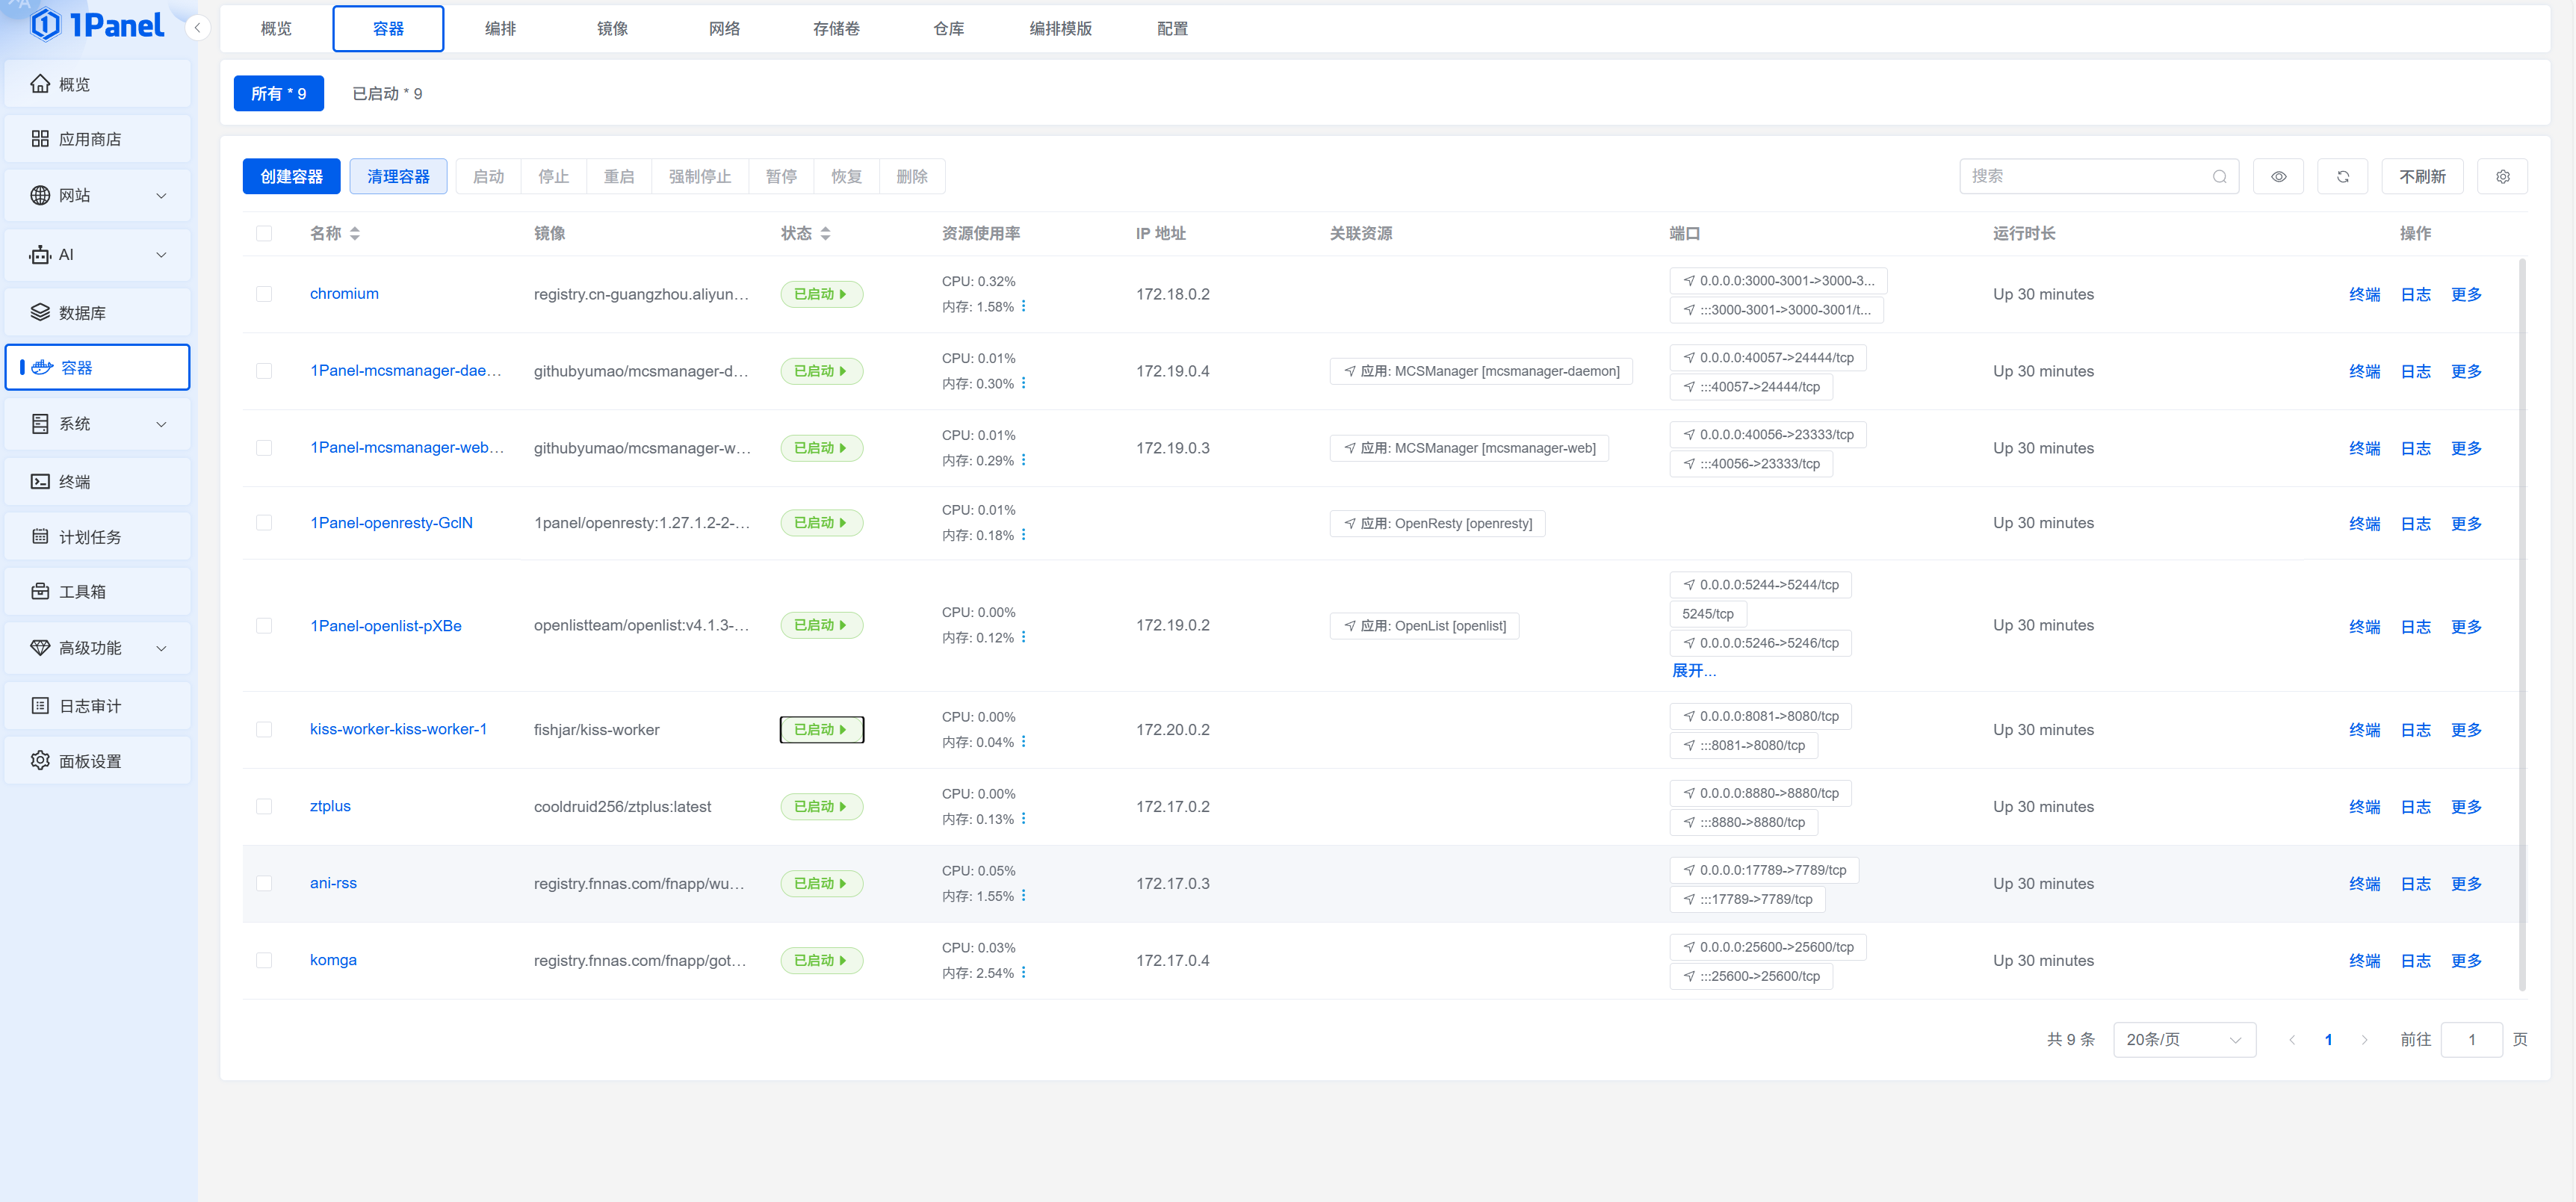Click the 搜索 input field
The height and width of the screenshot is (1202, 2576).
2085,177
